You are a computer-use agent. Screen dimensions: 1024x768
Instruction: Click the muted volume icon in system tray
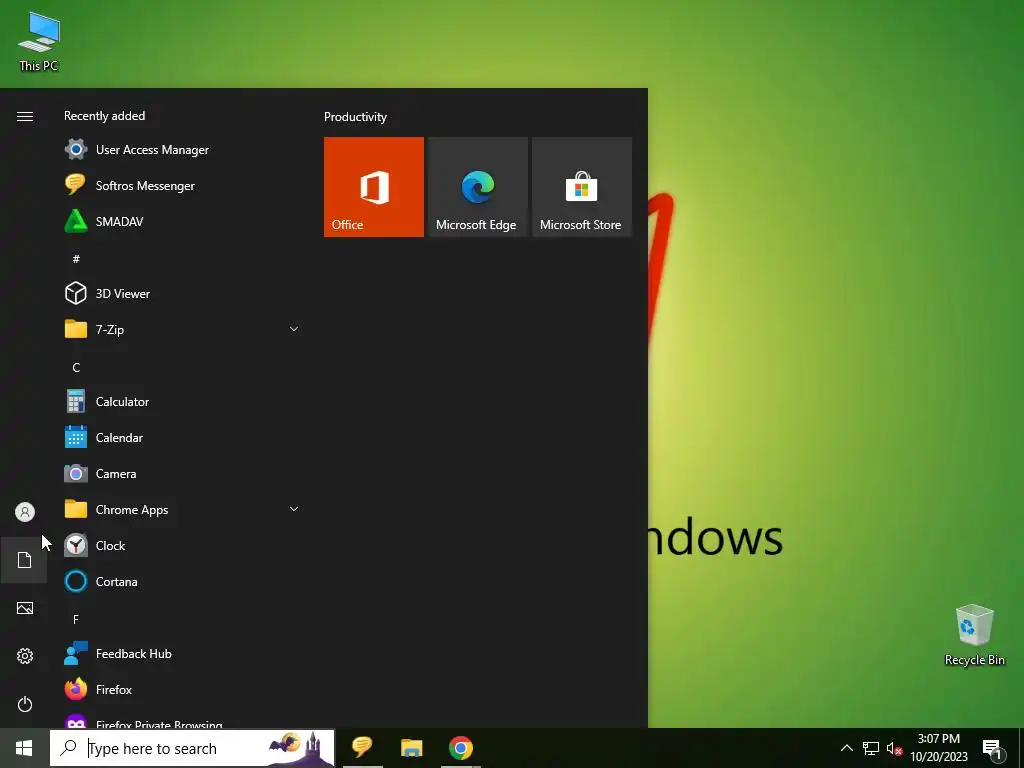[894, 748]
